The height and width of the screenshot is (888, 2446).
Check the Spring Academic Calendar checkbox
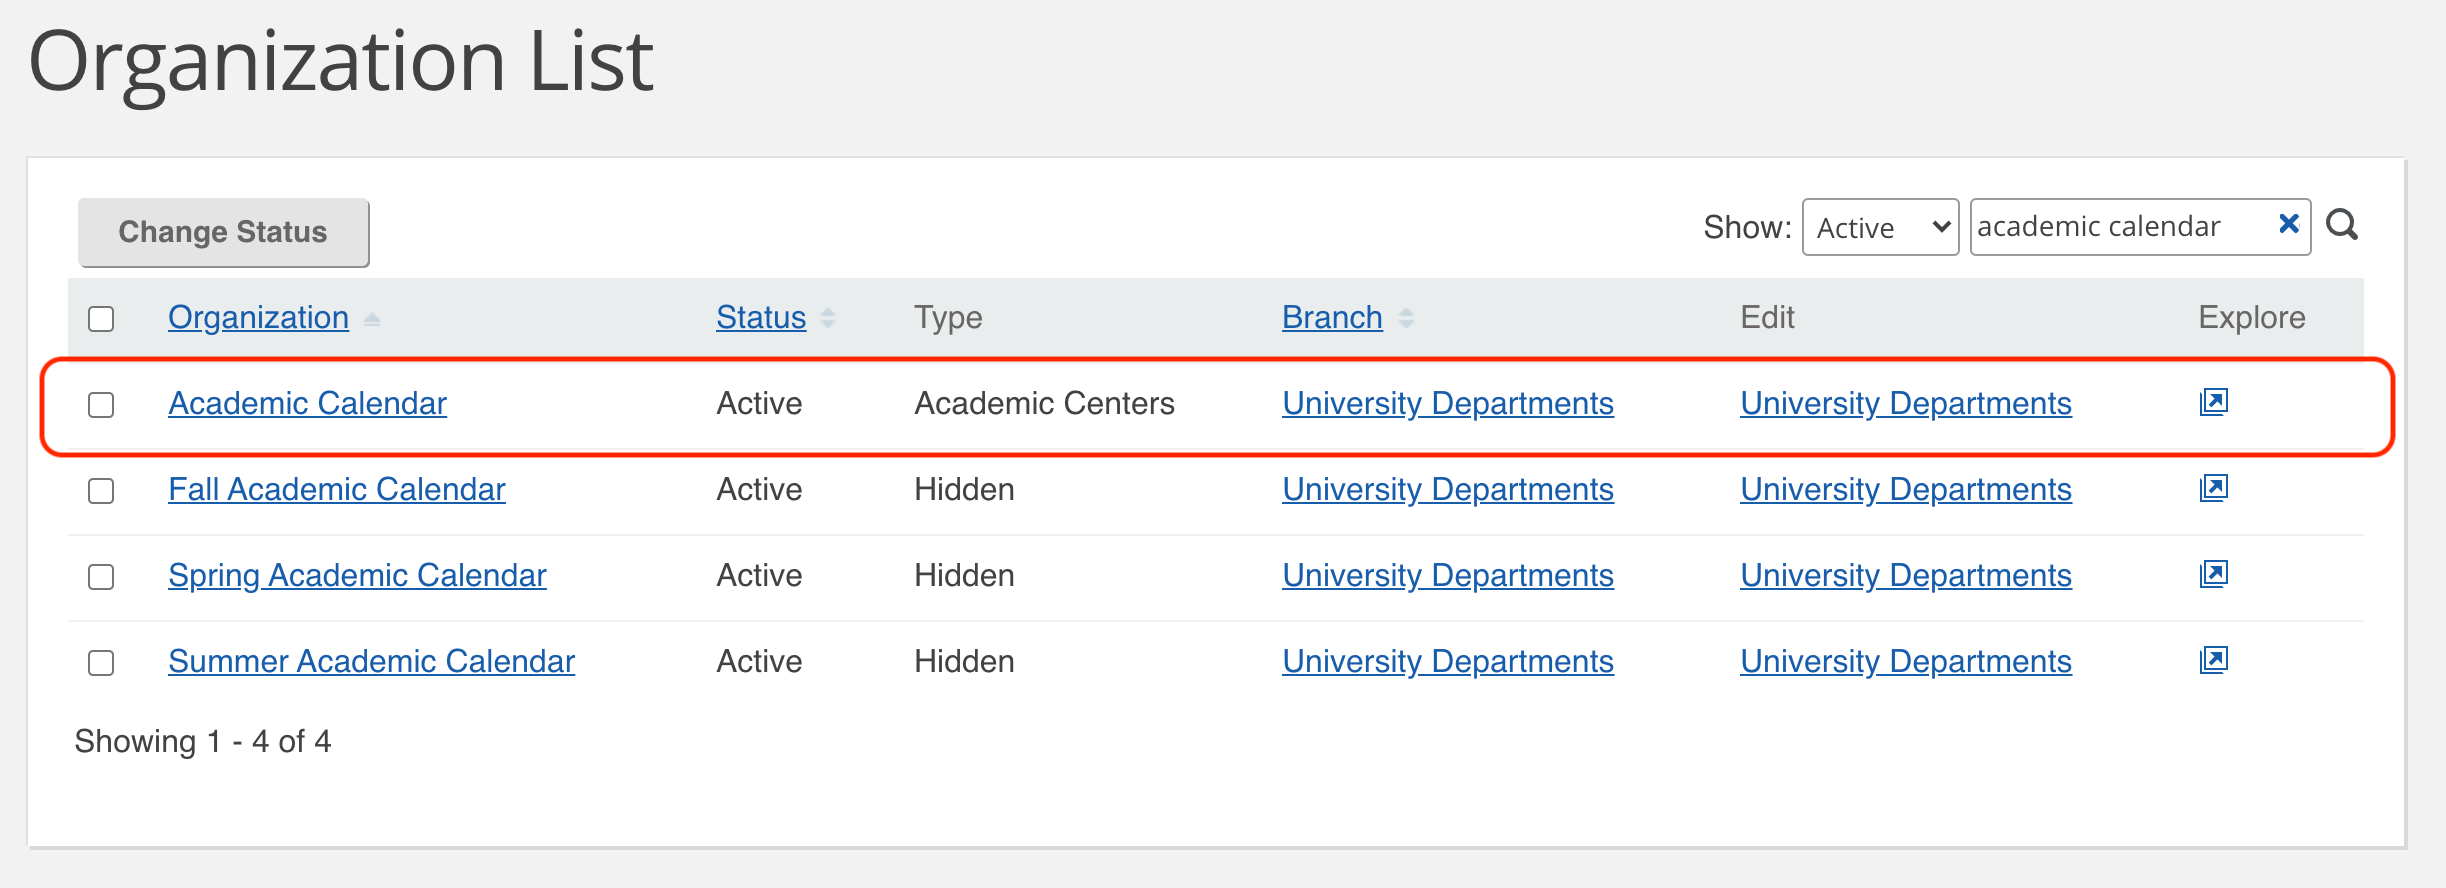coord(101,577)
